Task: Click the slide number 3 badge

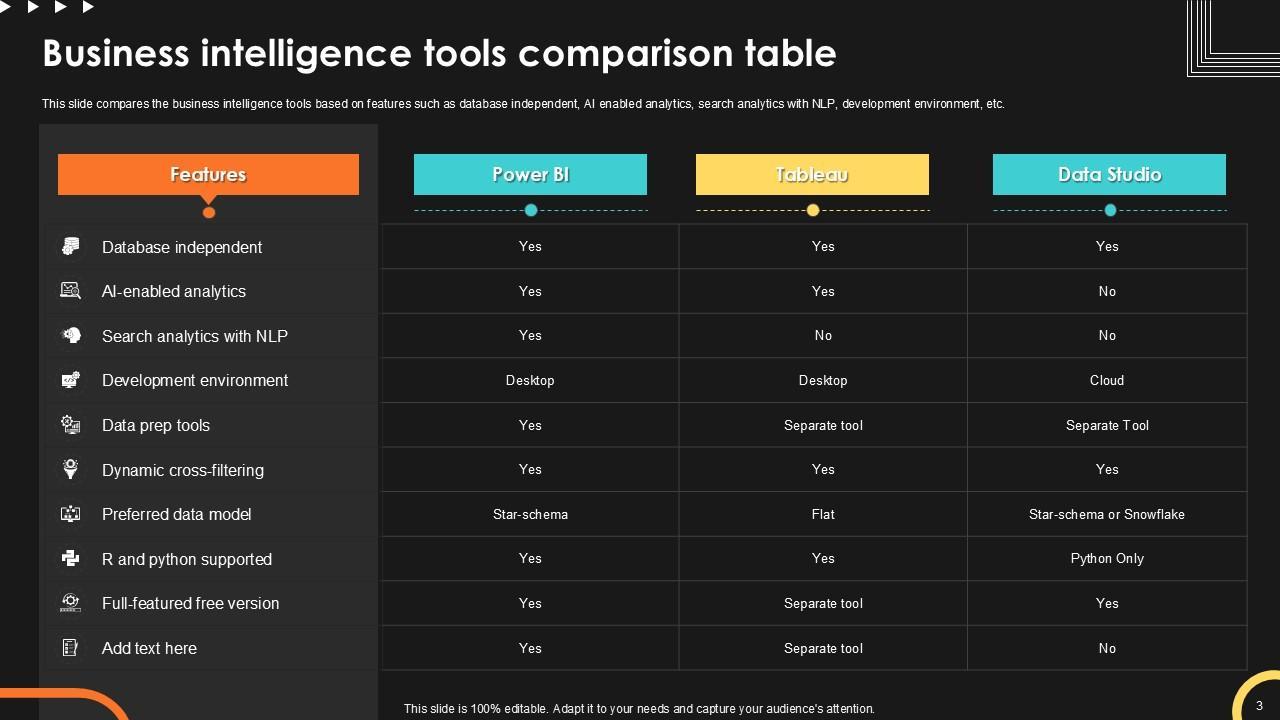Action: pyautogui.click(x=1259, y=706)
